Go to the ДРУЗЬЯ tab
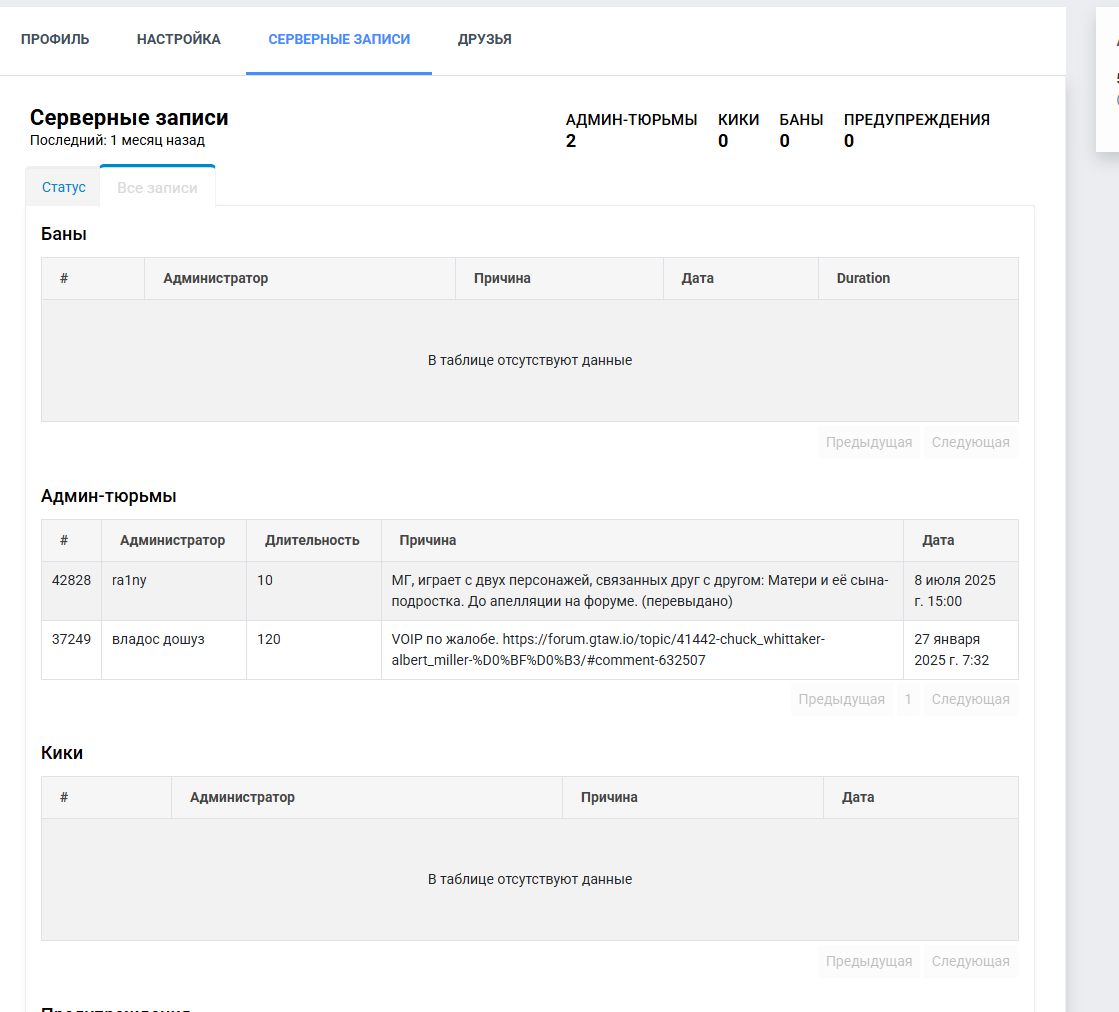The width and height of the screenshot is (1119, 1012). [485, 39]
